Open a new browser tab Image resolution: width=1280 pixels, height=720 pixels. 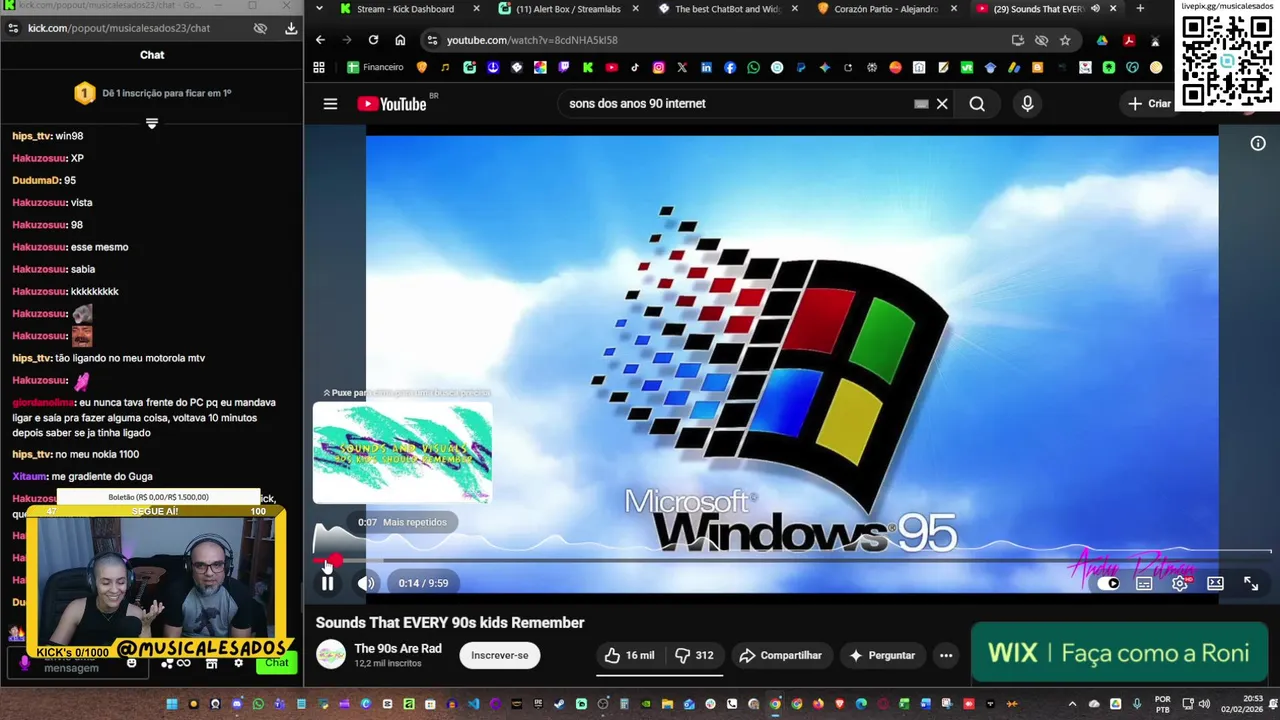tap(1140, 9)
